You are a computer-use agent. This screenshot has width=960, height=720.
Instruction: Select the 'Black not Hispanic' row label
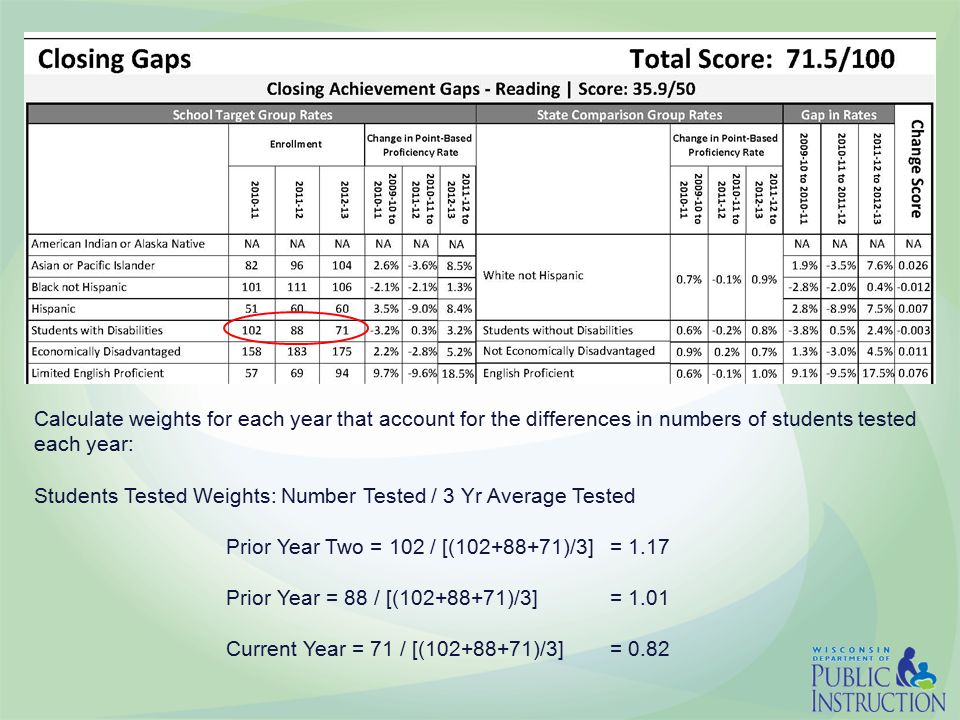[79, 287]
